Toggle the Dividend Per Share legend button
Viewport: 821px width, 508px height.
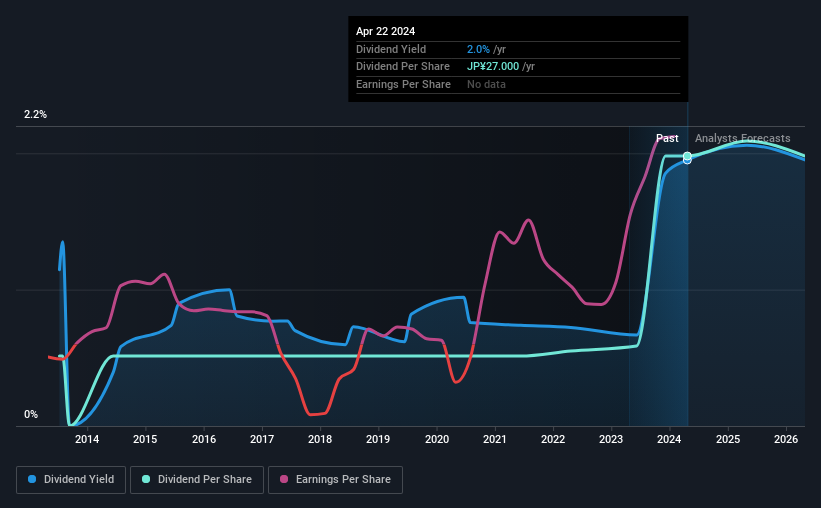pos(197,480)
